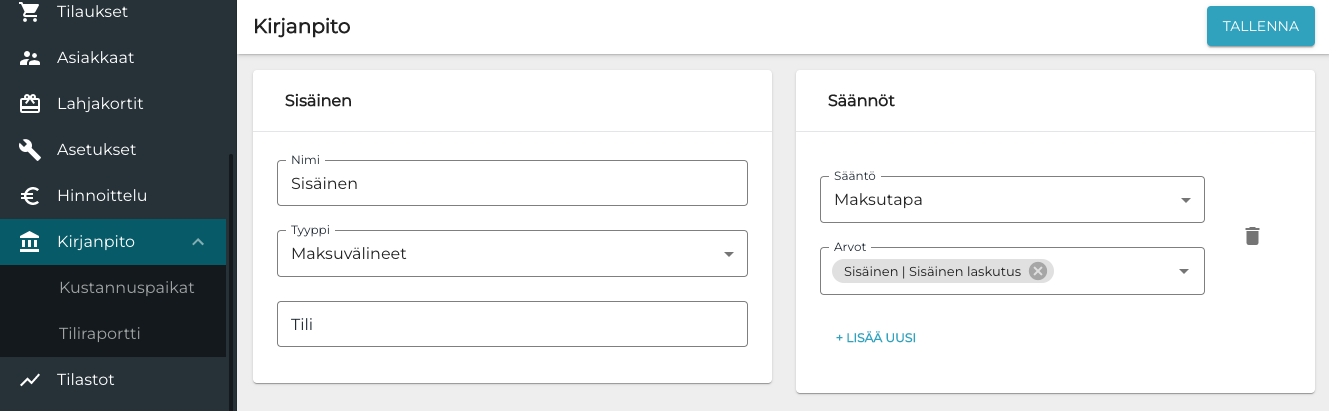Focus the Nimi input field
This screenshot has width=1329, height=411.
tap(512, 184)
